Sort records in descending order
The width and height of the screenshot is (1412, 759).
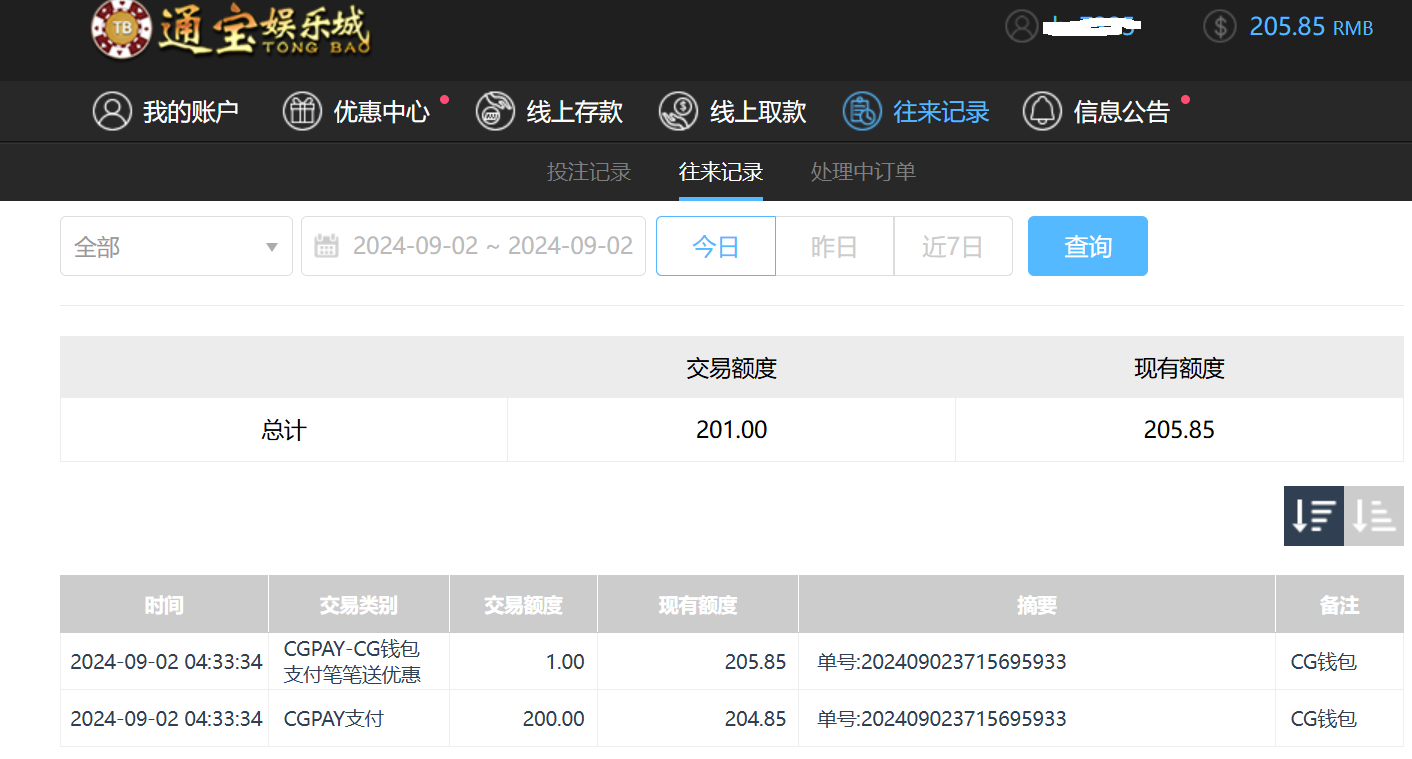click(x=1313, y=516)
